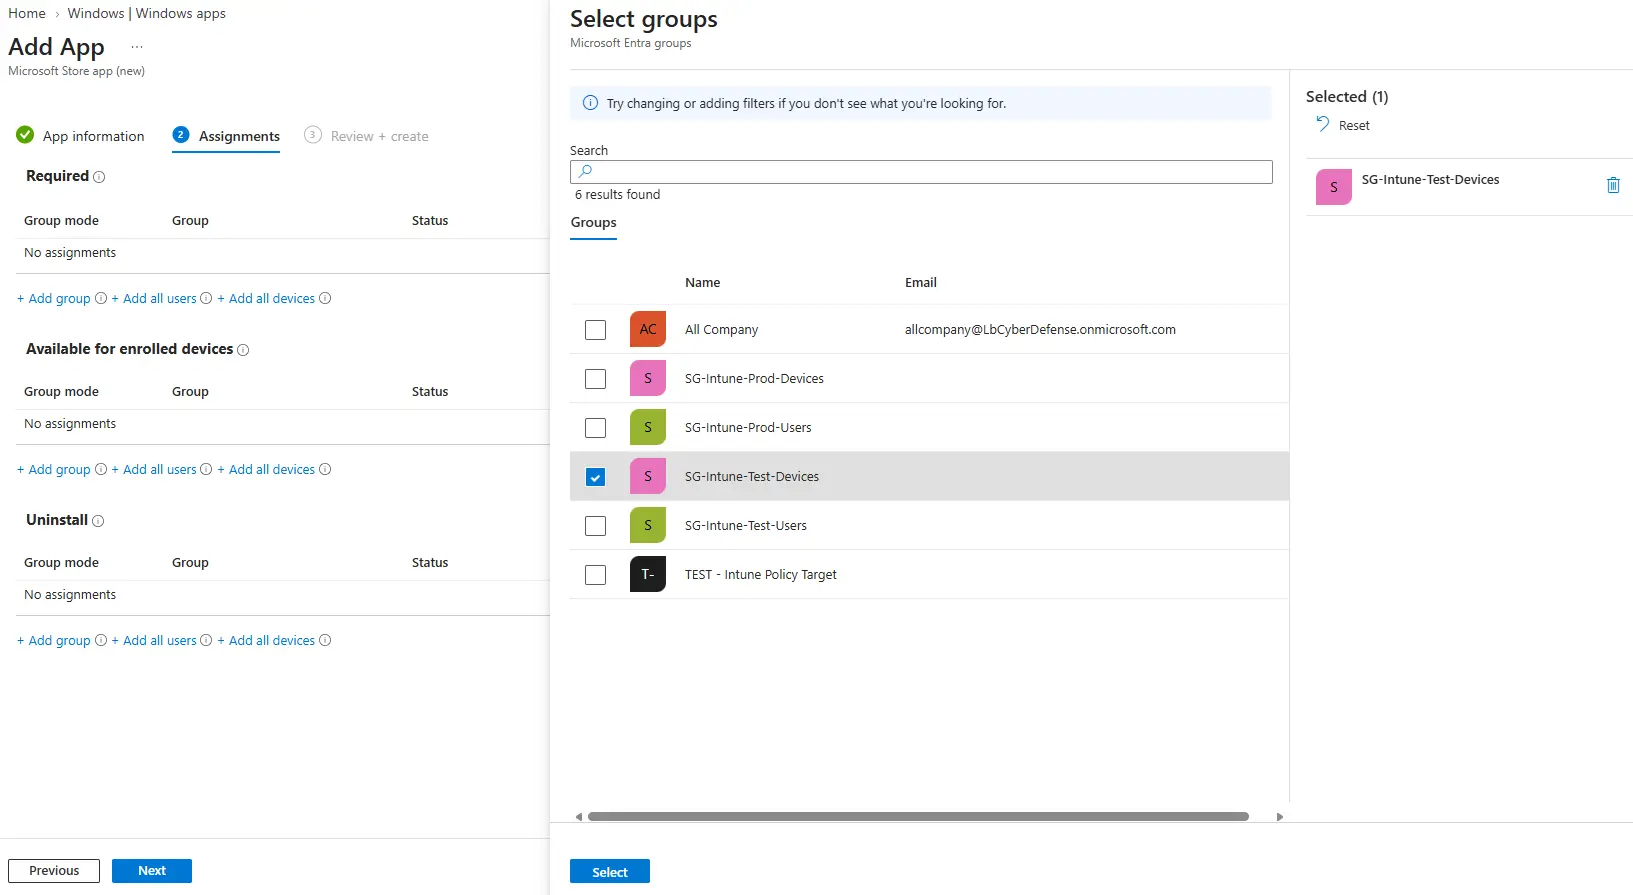Click the info icon beside the Required heading
Image resolution: width=1633 pixels, height=895 pixels.
99,177
